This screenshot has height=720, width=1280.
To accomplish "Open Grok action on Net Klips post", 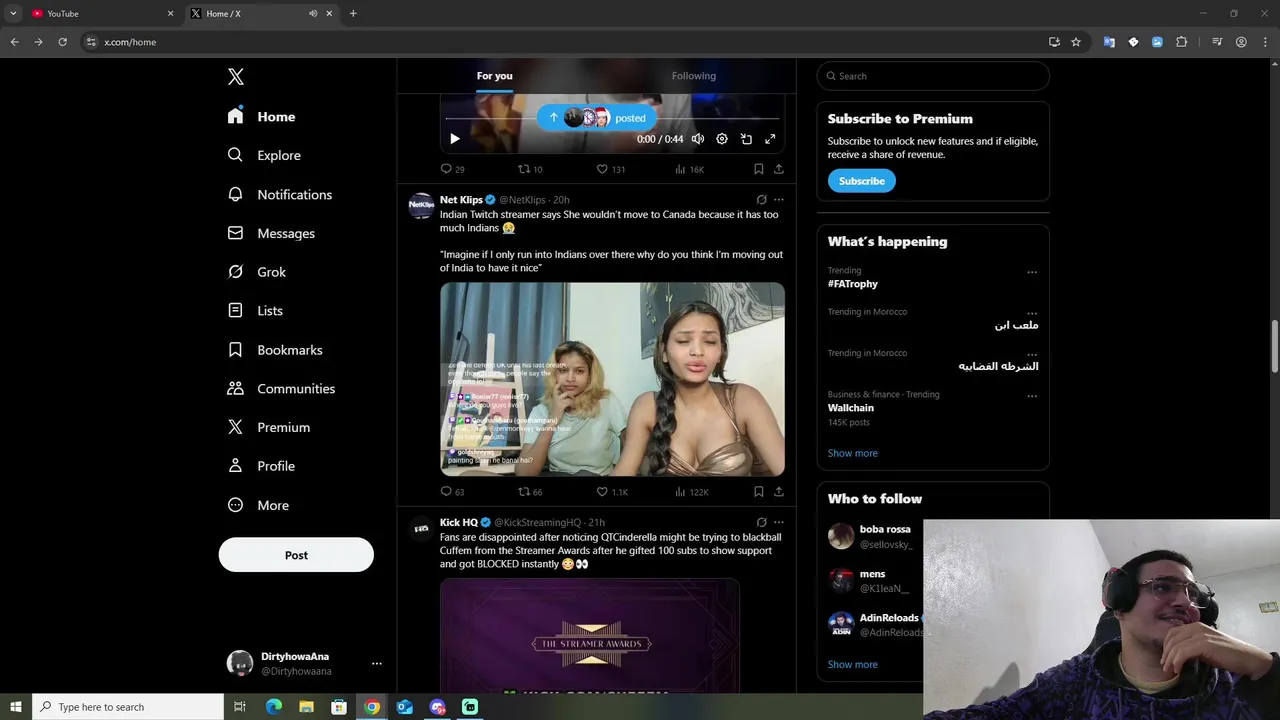I will point(761,200).
